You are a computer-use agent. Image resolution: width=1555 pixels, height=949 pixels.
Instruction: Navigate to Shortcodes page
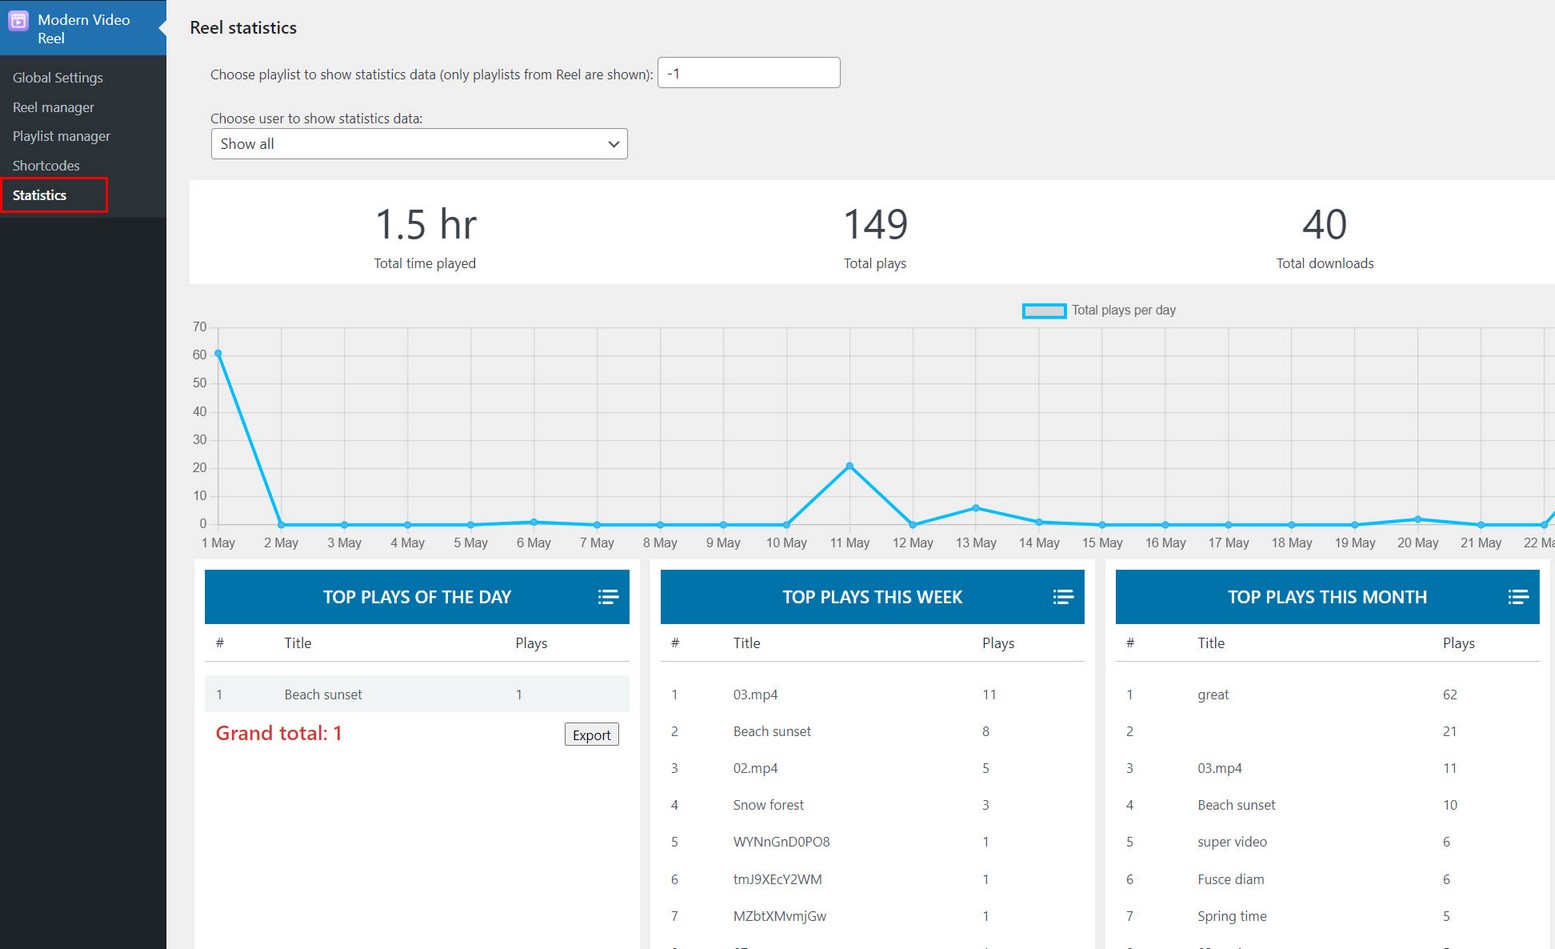tap(46, 166)
